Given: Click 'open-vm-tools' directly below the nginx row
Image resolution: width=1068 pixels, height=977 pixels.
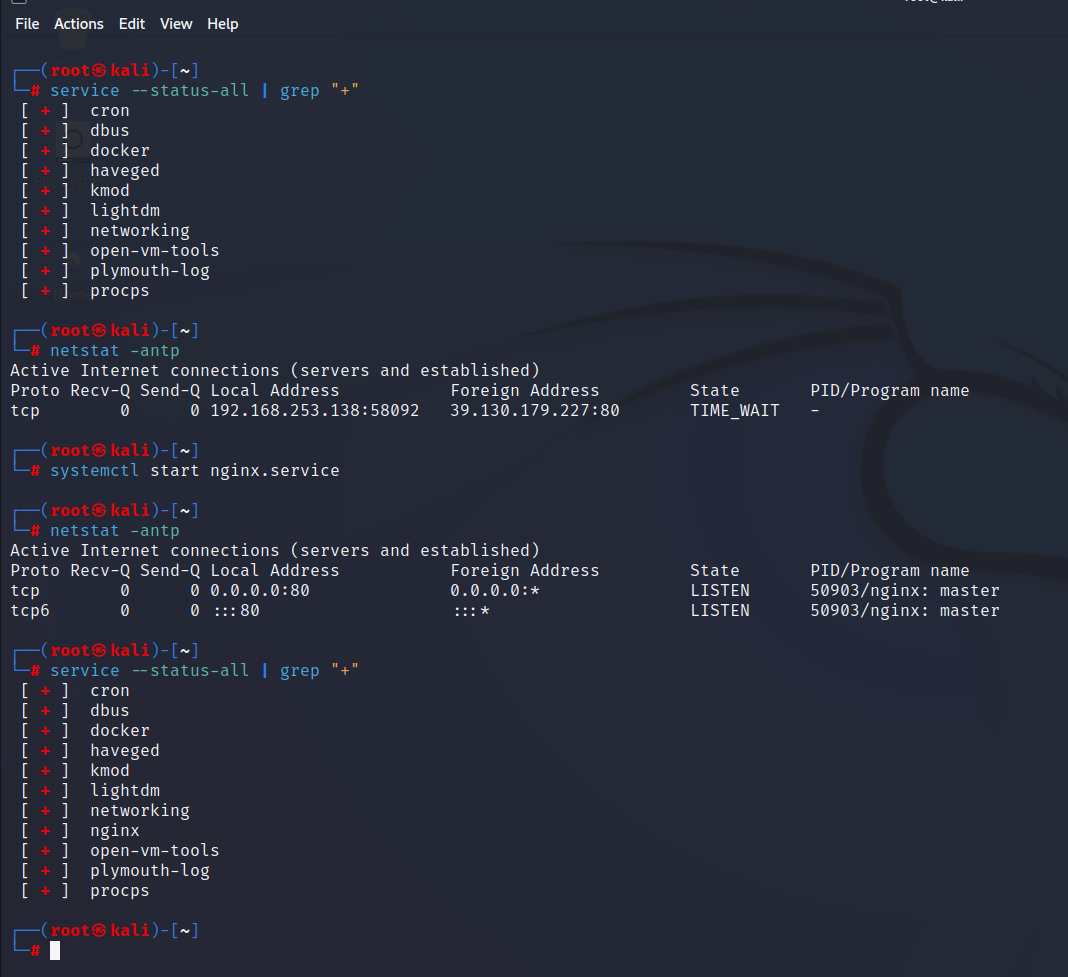Looking at the screenshot, I should point(155,851).
